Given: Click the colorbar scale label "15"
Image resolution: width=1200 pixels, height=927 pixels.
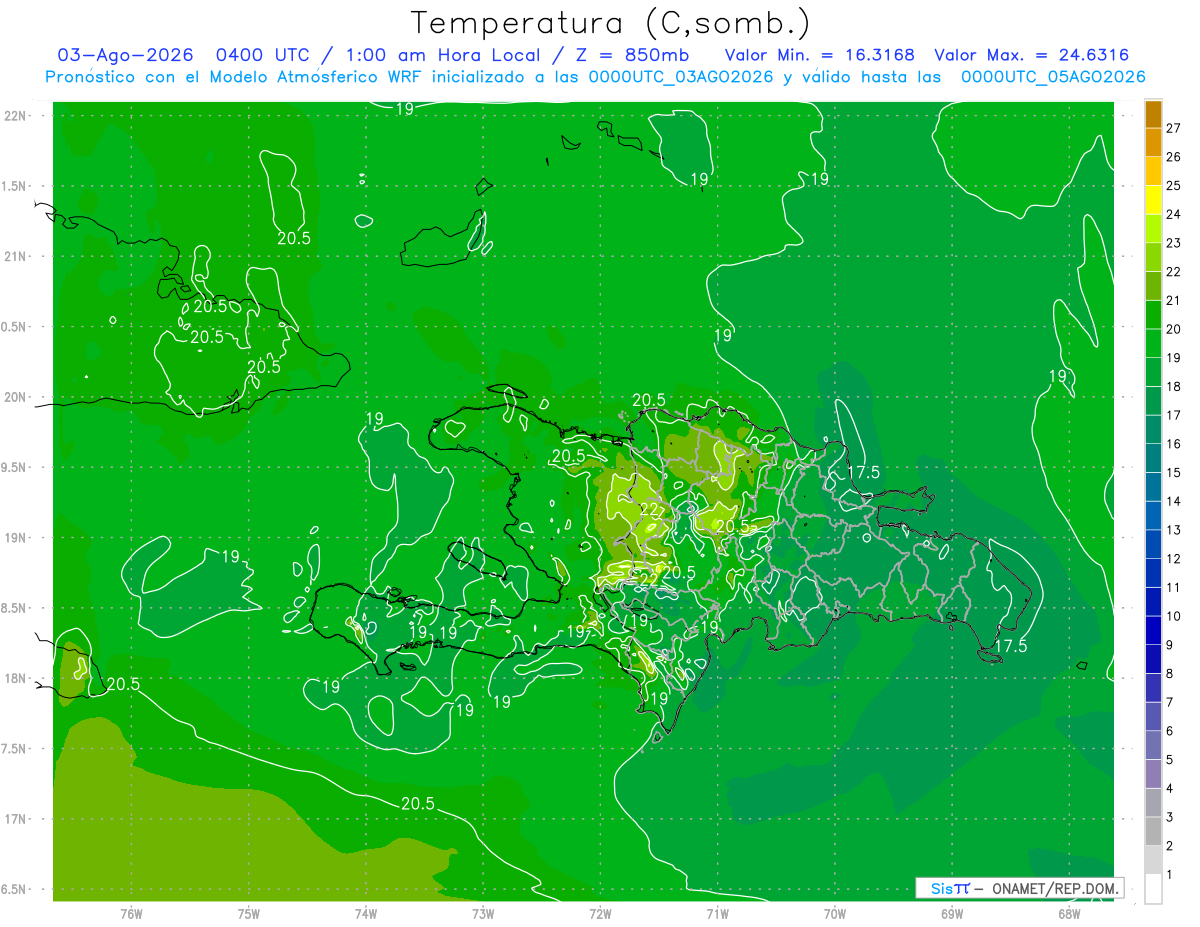Looking at the screenshot, I should [x=1173, y=472].
